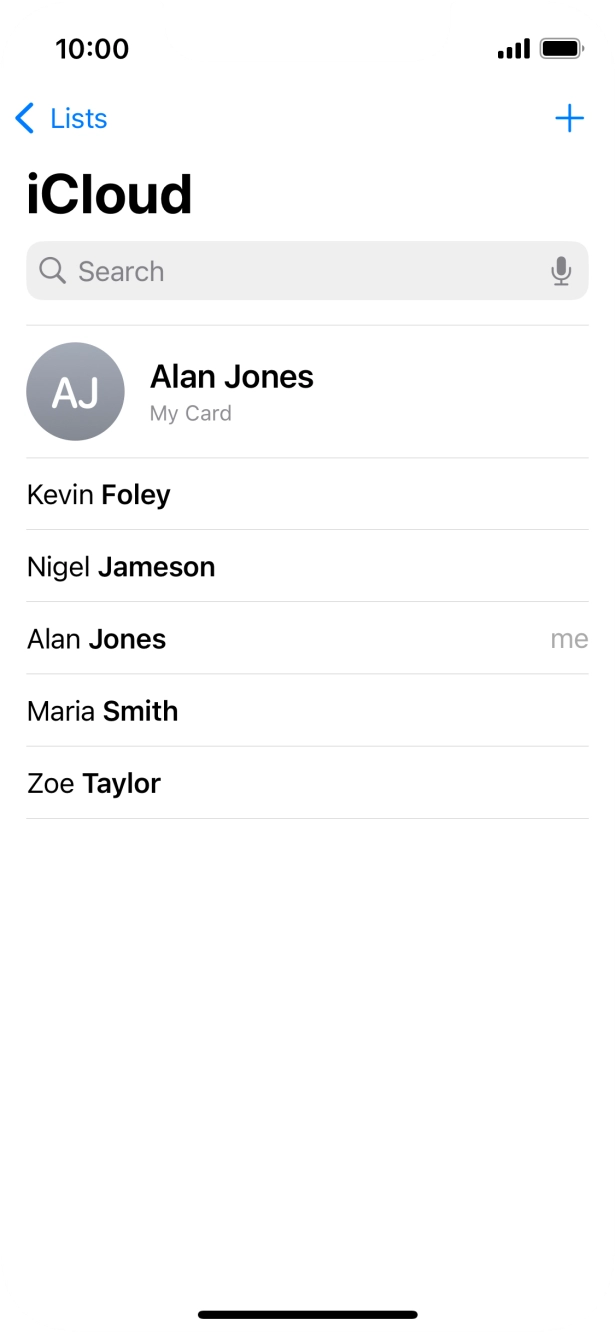Open the Alan Jones list entry
This screenshot has height=1332, width=615.
point(97,639)
